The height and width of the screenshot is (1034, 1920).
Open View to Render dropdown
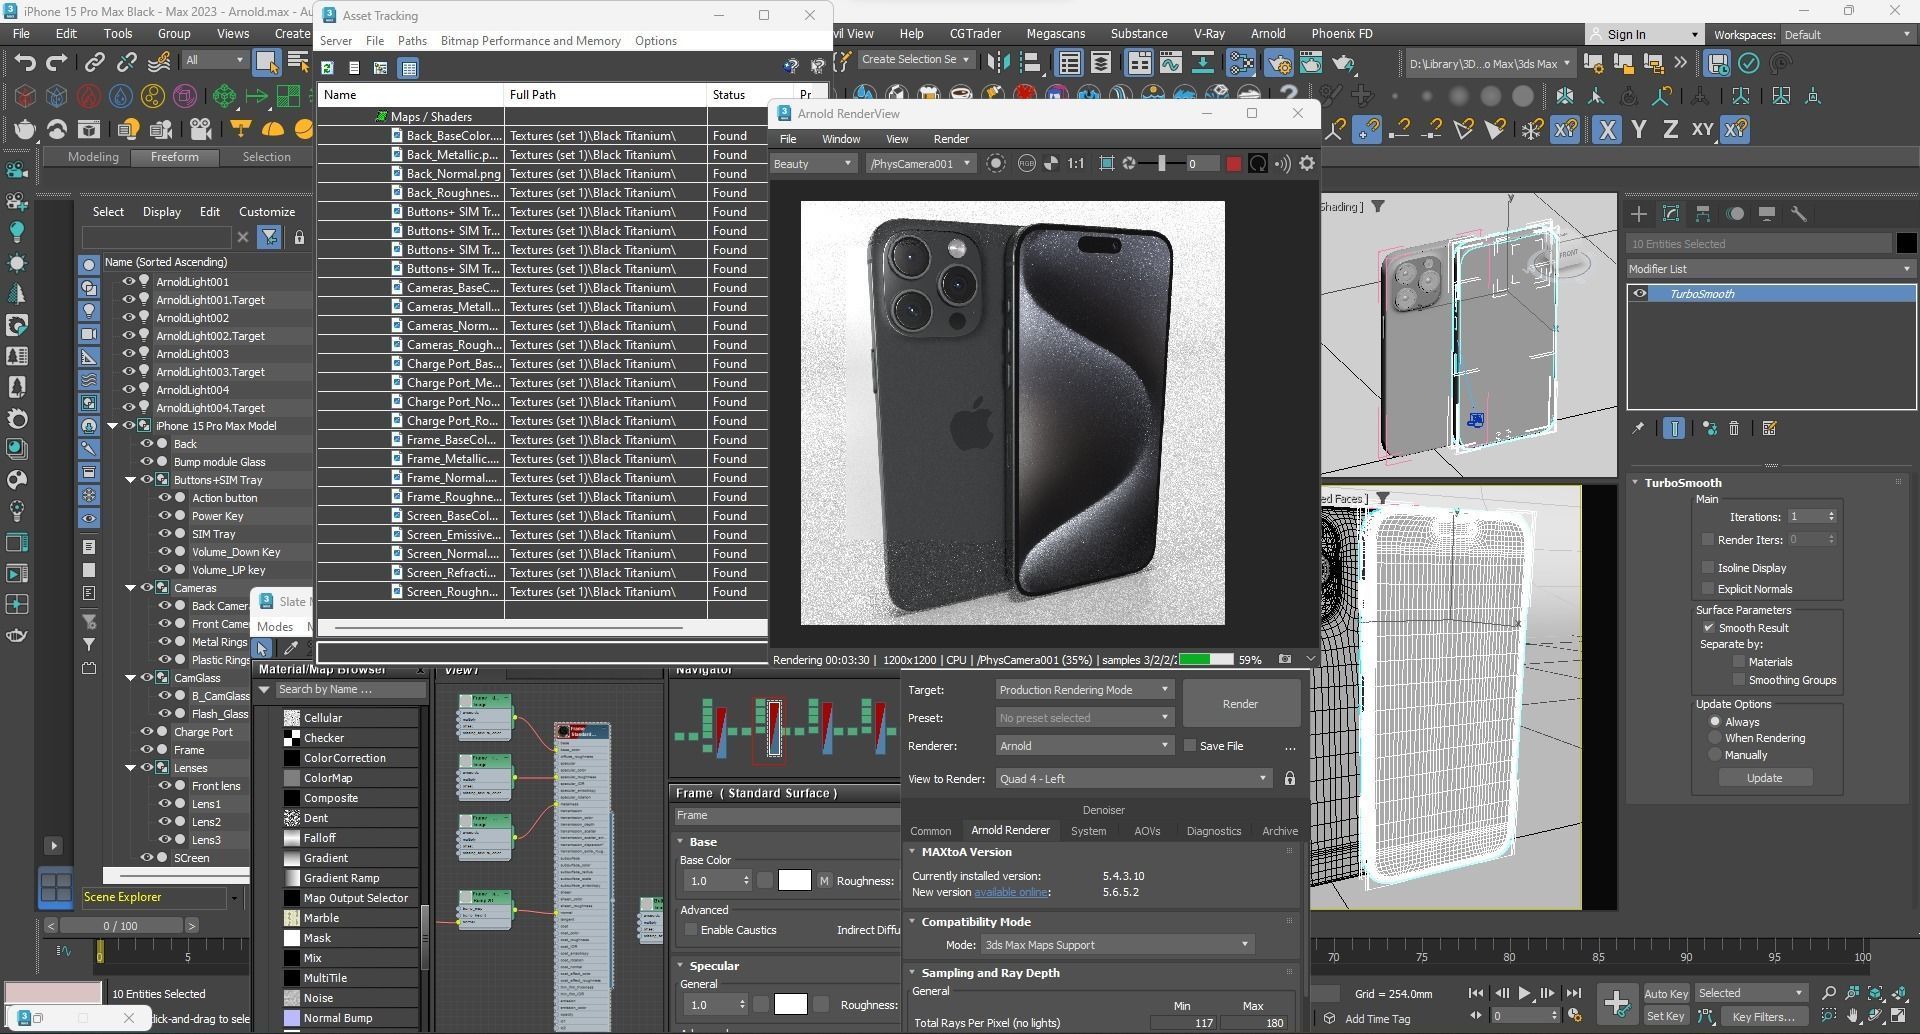1133,779
